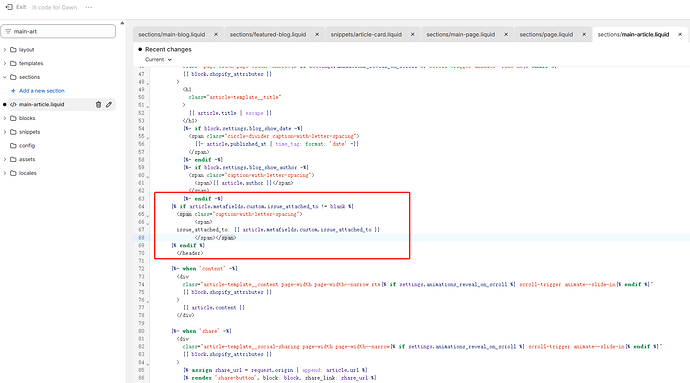The image size is (690, 383).
Task: Fold code at line 65 gutter arrow
Action: pyautogui.click(x=148, y=215)
